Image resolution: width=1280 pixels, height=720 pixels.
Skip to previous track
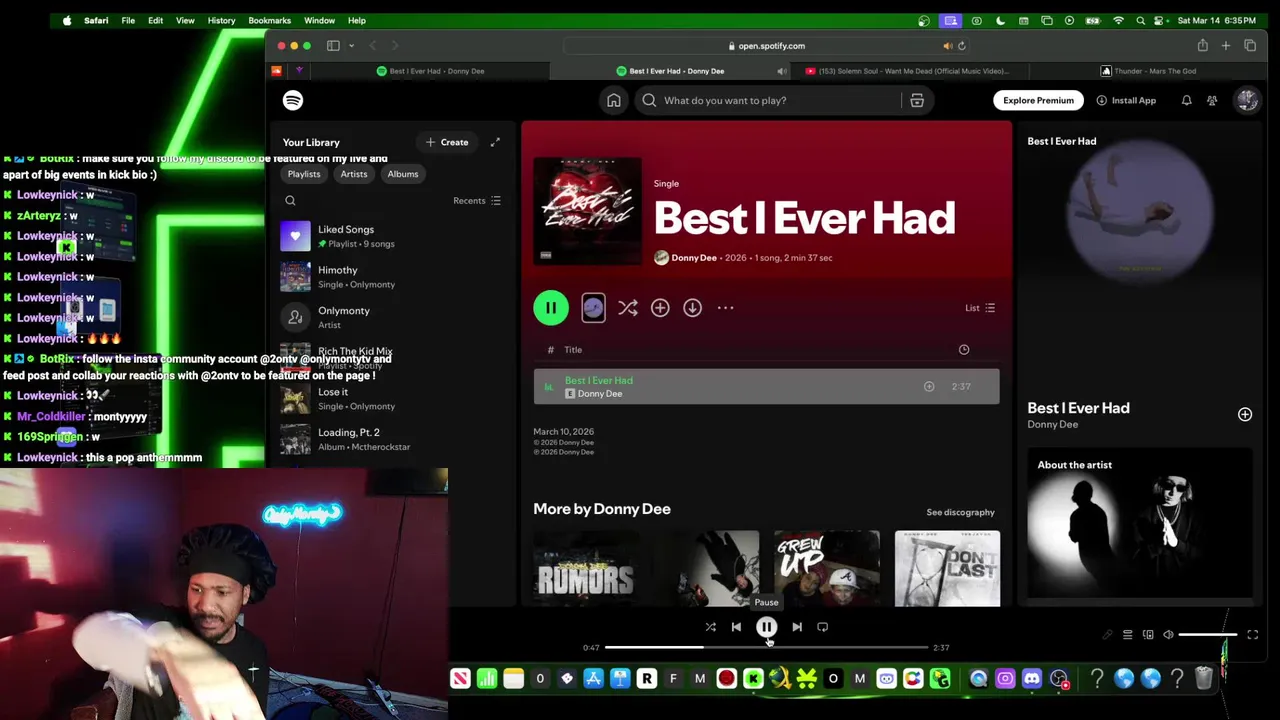(736, 627)
